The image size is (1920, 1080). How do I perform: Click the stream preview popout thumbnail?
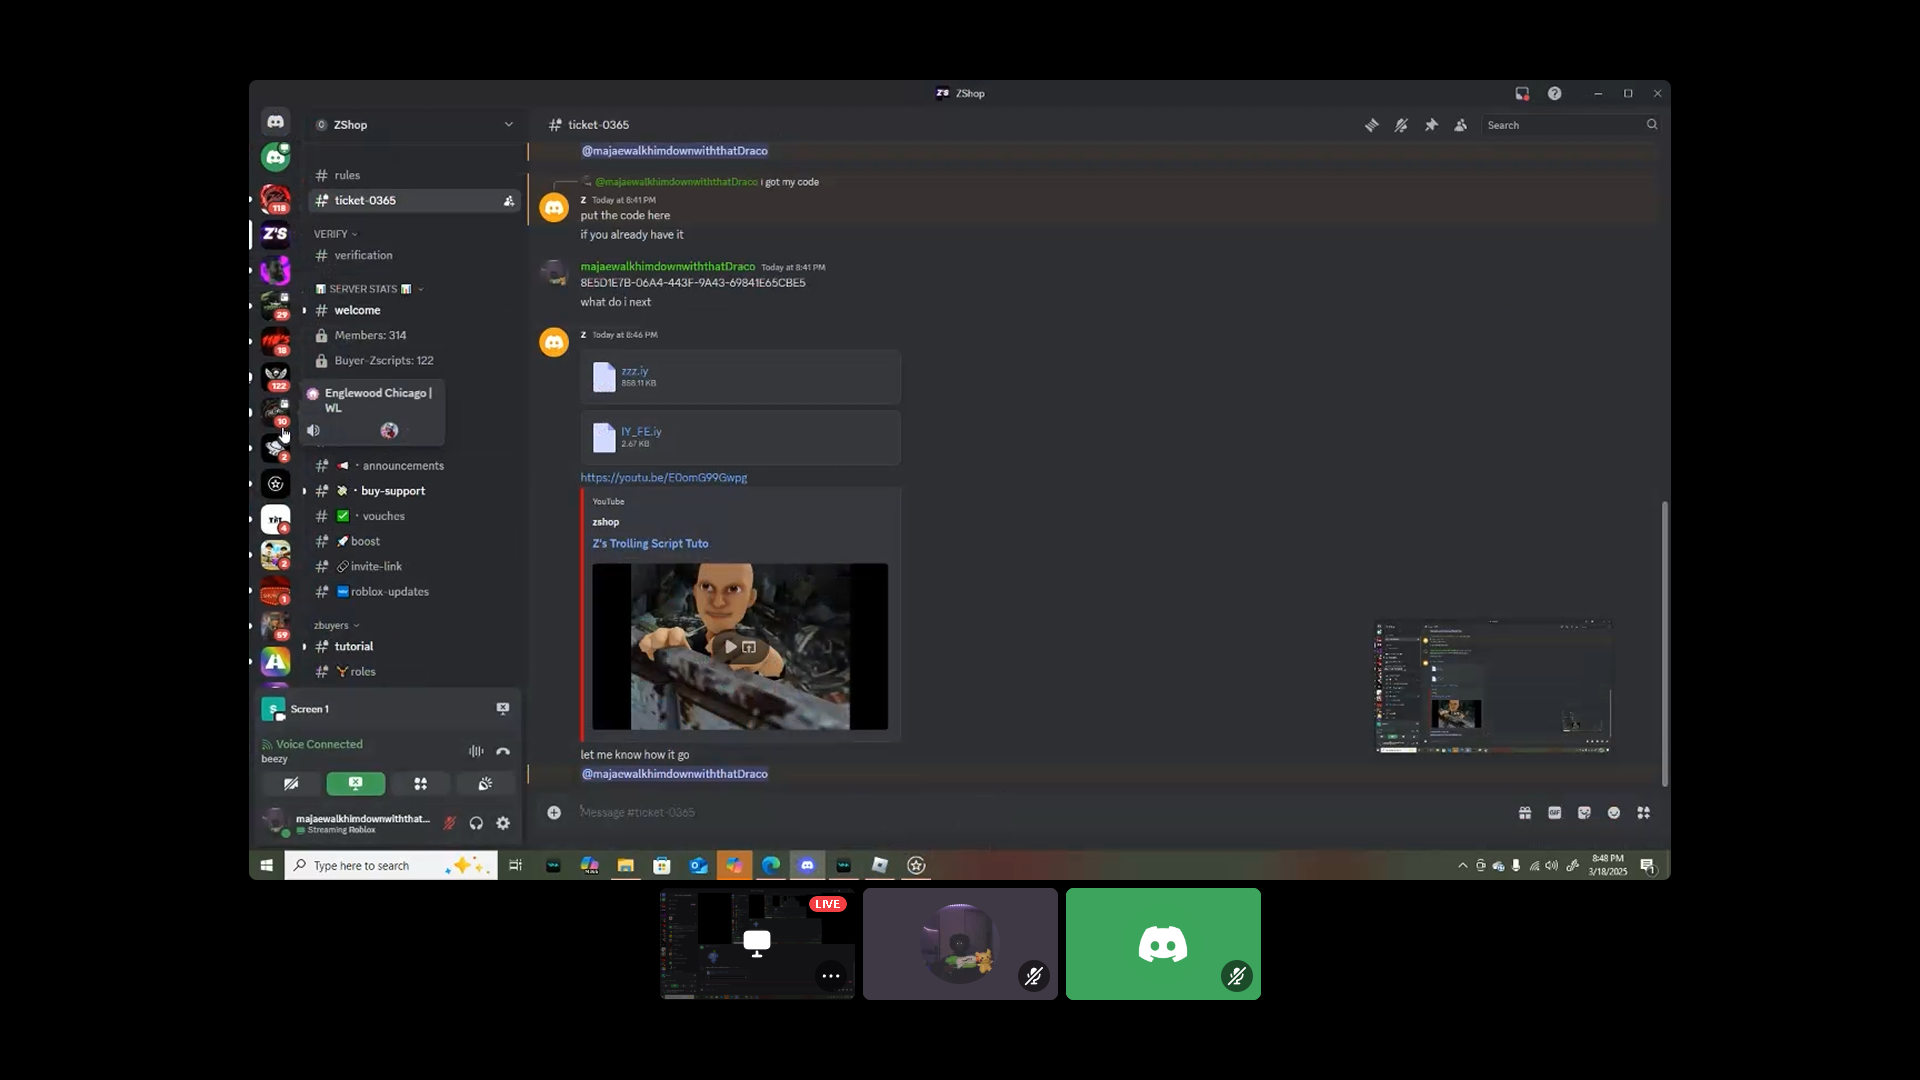[x=1493, y=686]
